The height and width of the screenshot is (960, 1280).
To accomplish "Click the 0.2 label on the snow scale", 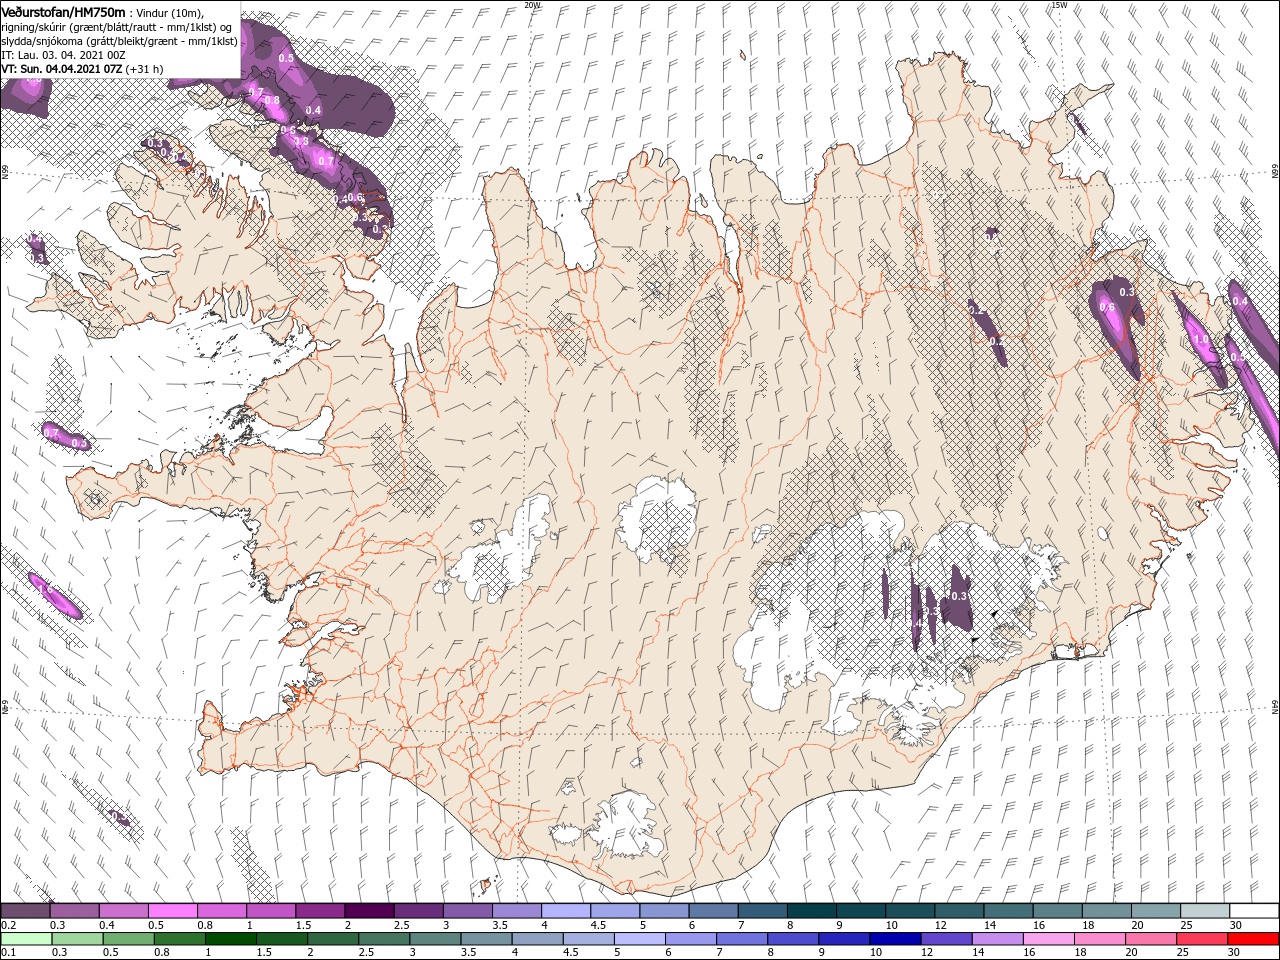I will click(9, 925).
